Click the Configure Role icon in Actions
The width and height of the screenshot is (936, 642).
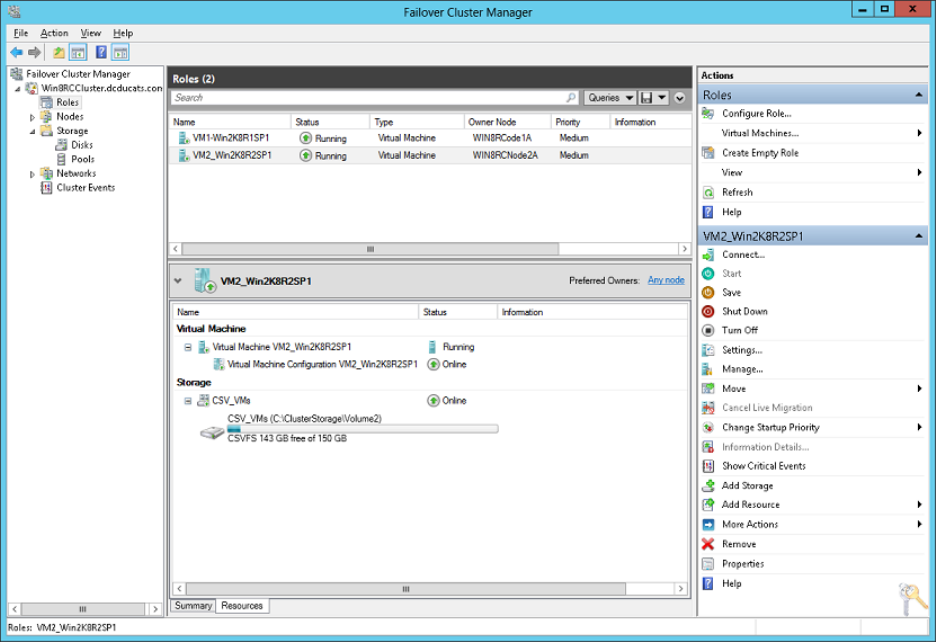pyautogui.click(x=708, y=113)
